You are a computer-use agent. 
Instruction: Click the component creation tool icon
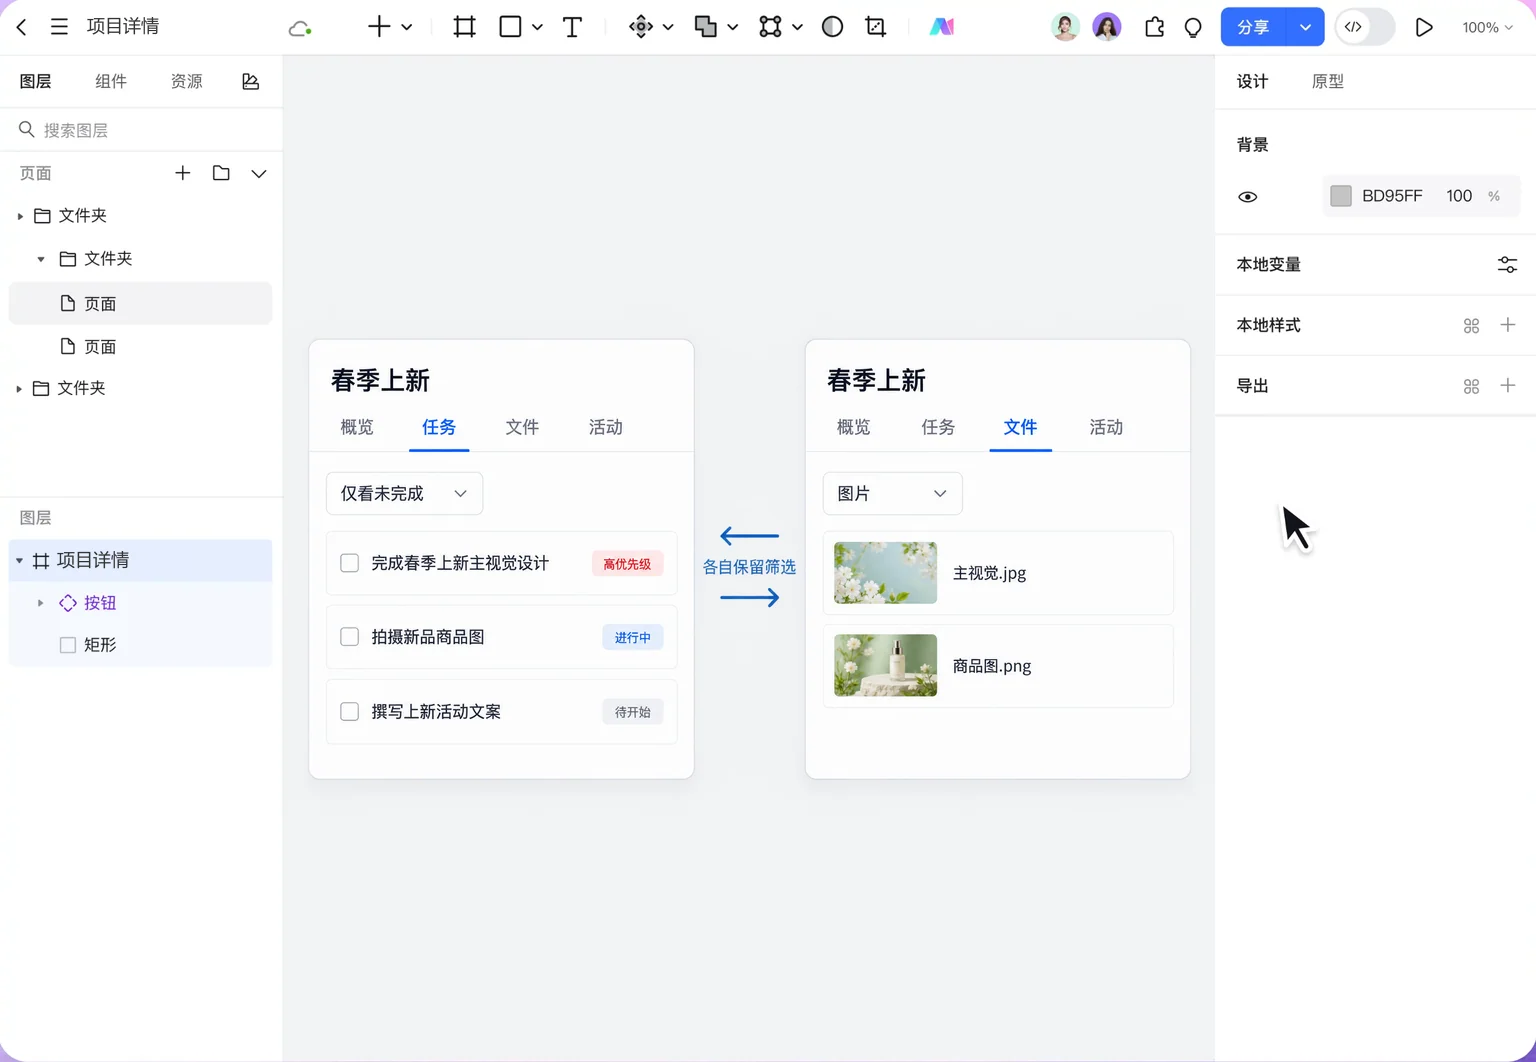point(641,27)
